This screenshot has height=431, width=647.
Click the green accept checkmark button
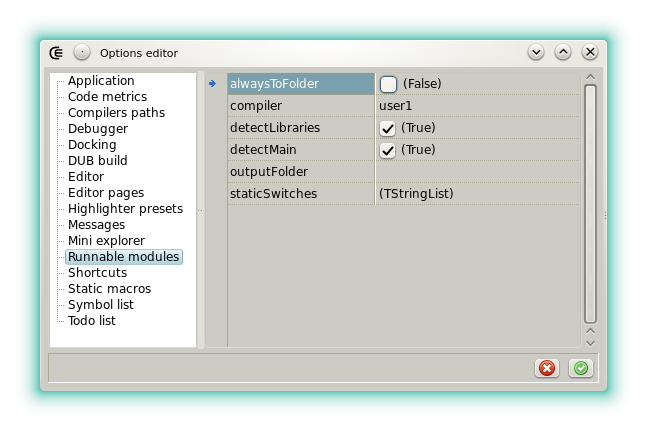(581, 368)
